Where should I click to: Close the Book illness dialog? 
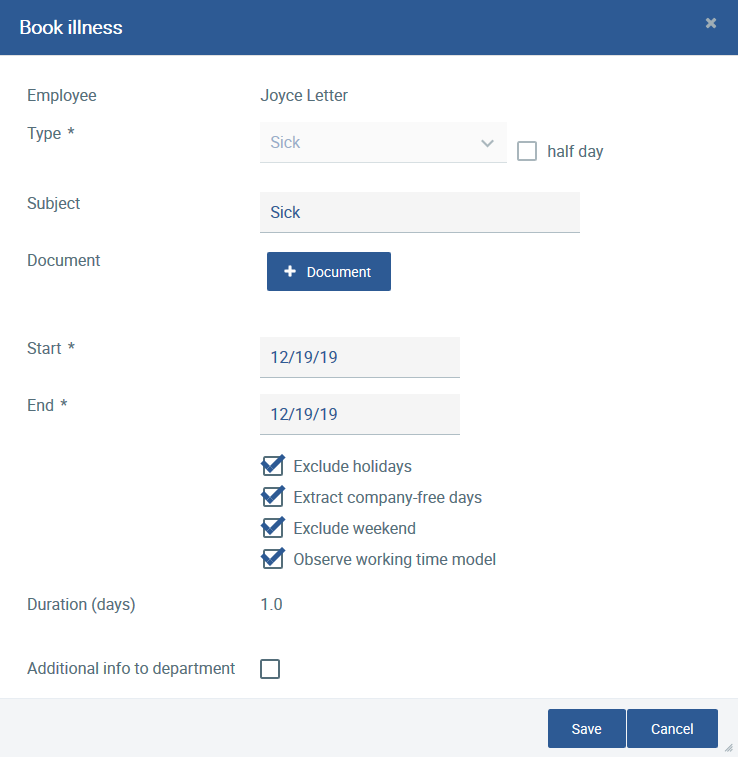(710, 23)
